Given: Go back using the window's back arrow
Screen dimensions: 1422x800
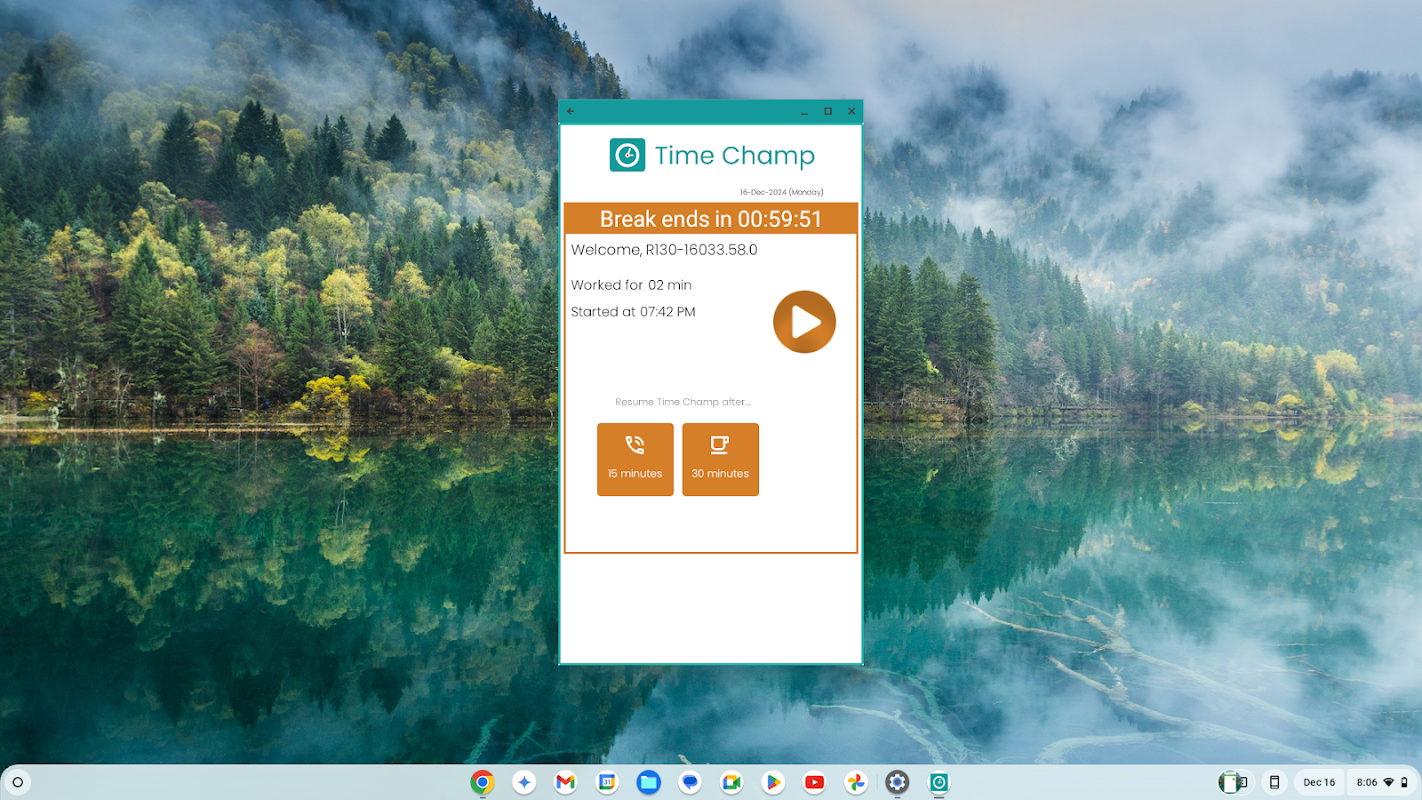Looking at the screenshot, I should point(571,111).
